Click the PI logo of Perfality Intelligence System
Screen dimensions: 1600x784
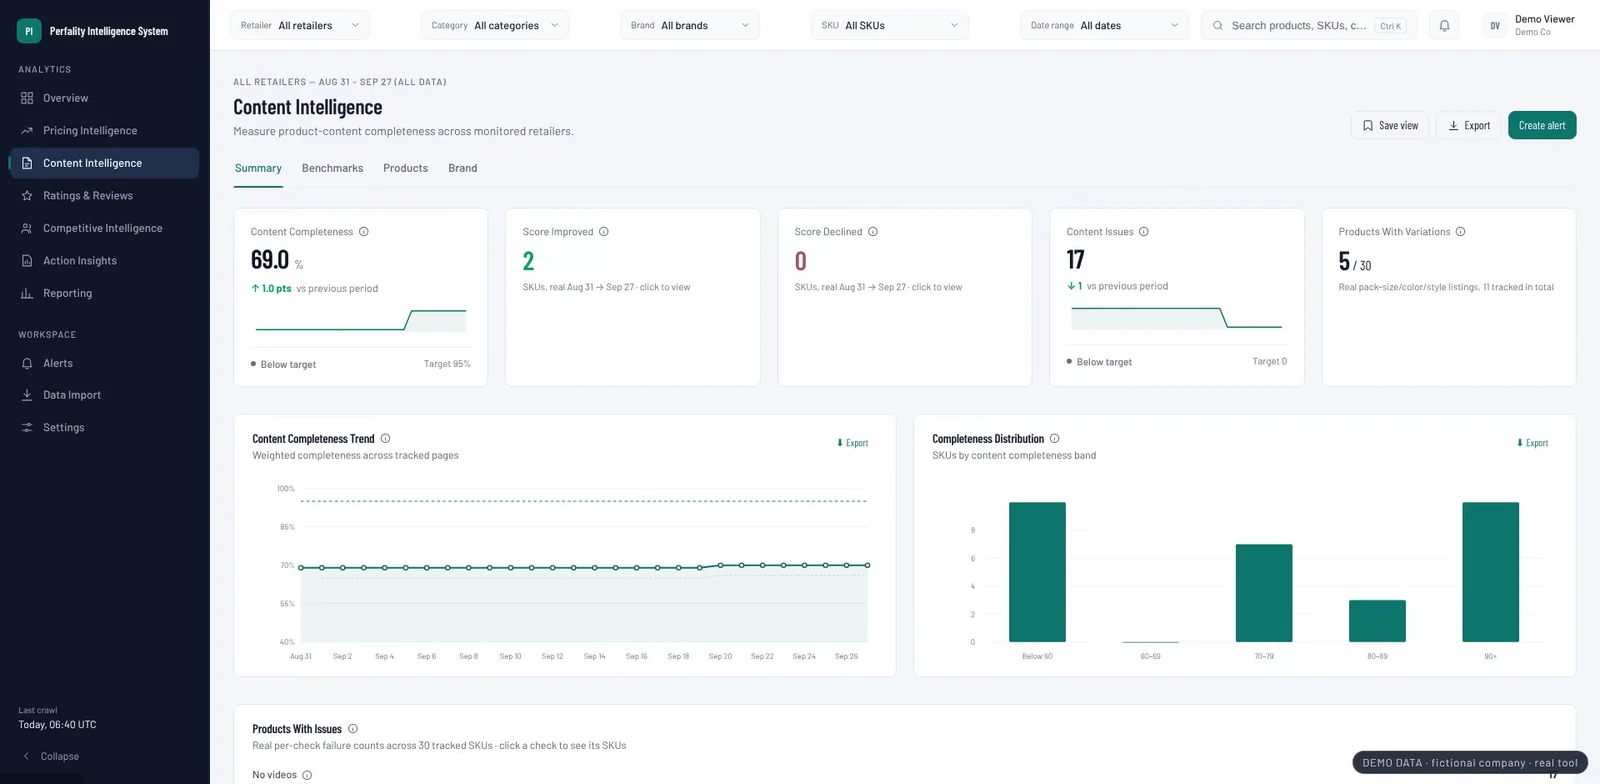click(x=29, y=31)
